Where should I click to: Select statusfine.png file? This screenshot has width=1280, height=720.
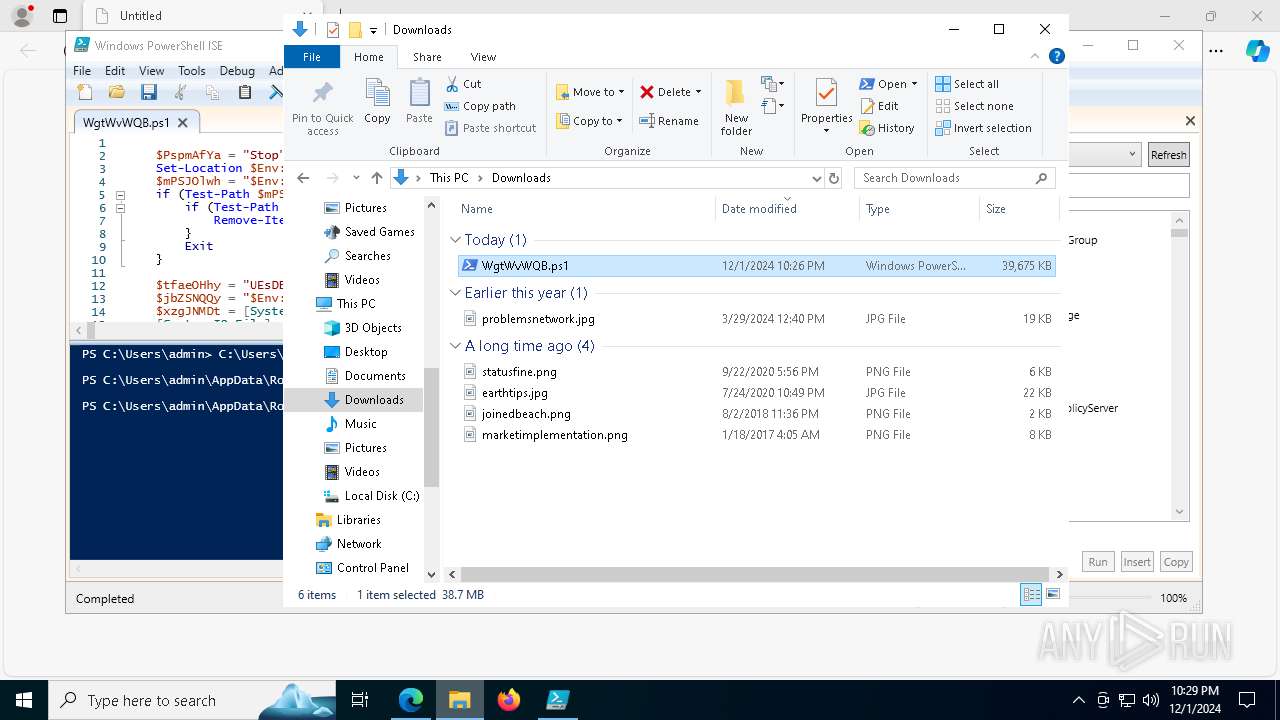pyautogui.click(x=519, y=372)
